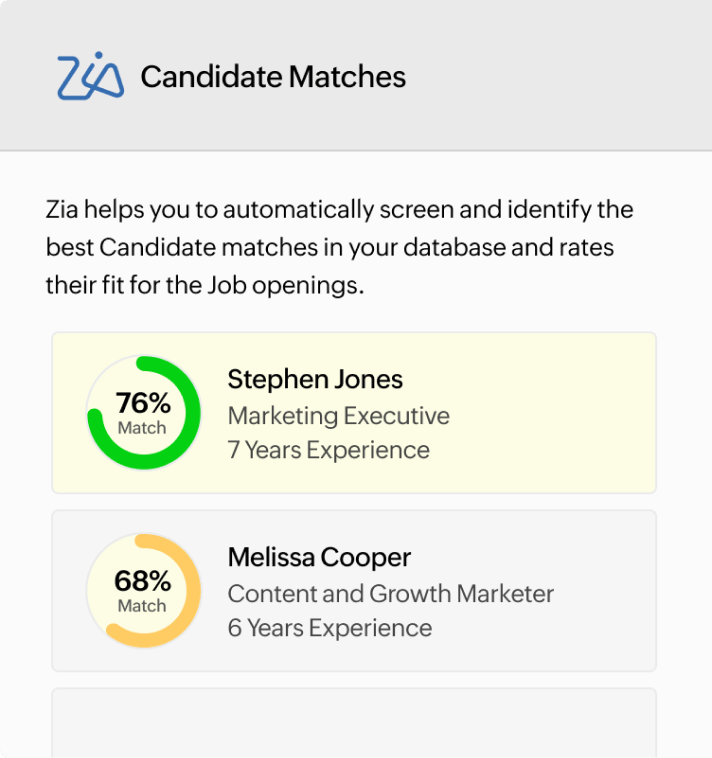
Task: Click the Match label under 68%
Action: tap(142, 606)
